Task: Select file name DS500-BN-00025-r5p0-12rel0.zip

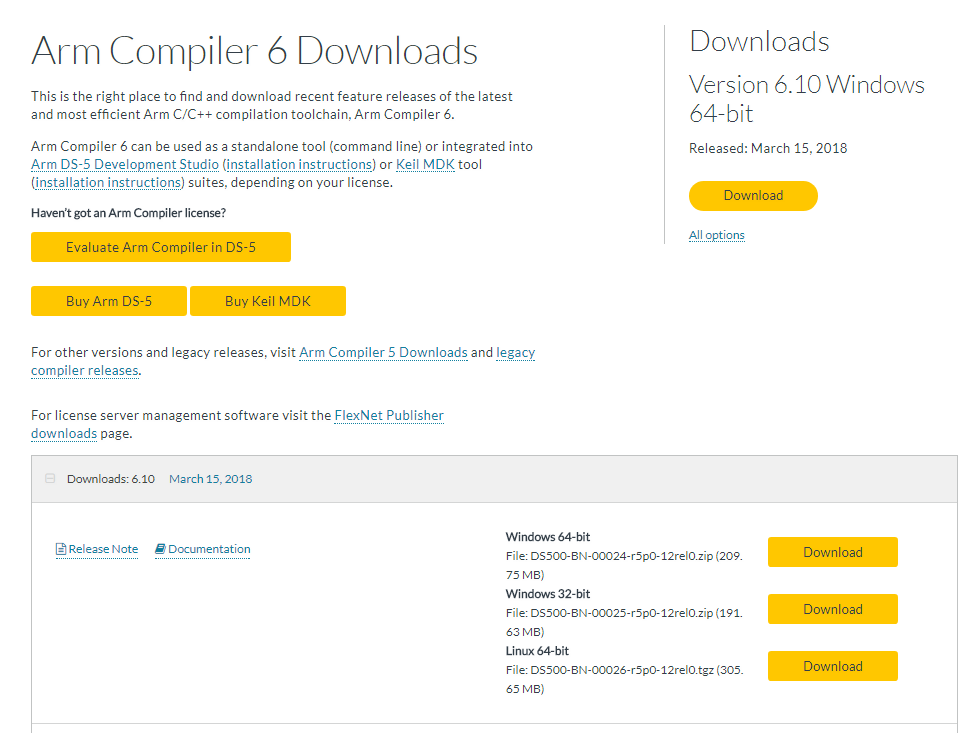Action: coord(622,613)
